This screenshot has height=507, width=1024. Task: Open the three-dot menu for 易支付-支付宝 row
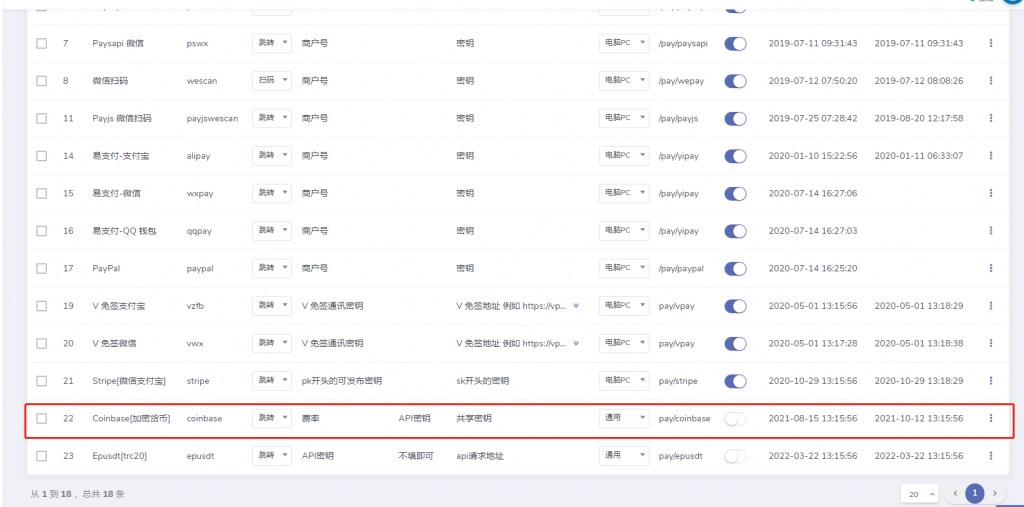click(x=991, y=155)
